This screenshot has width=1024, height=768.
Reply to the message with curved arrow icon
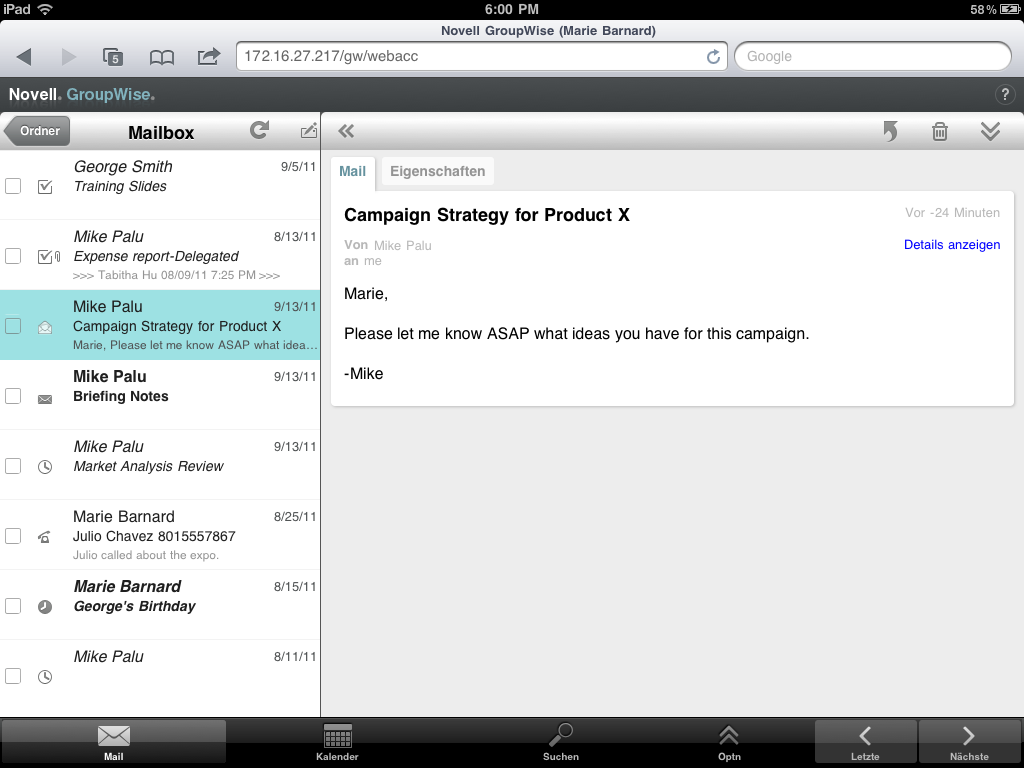click(890, 131)
